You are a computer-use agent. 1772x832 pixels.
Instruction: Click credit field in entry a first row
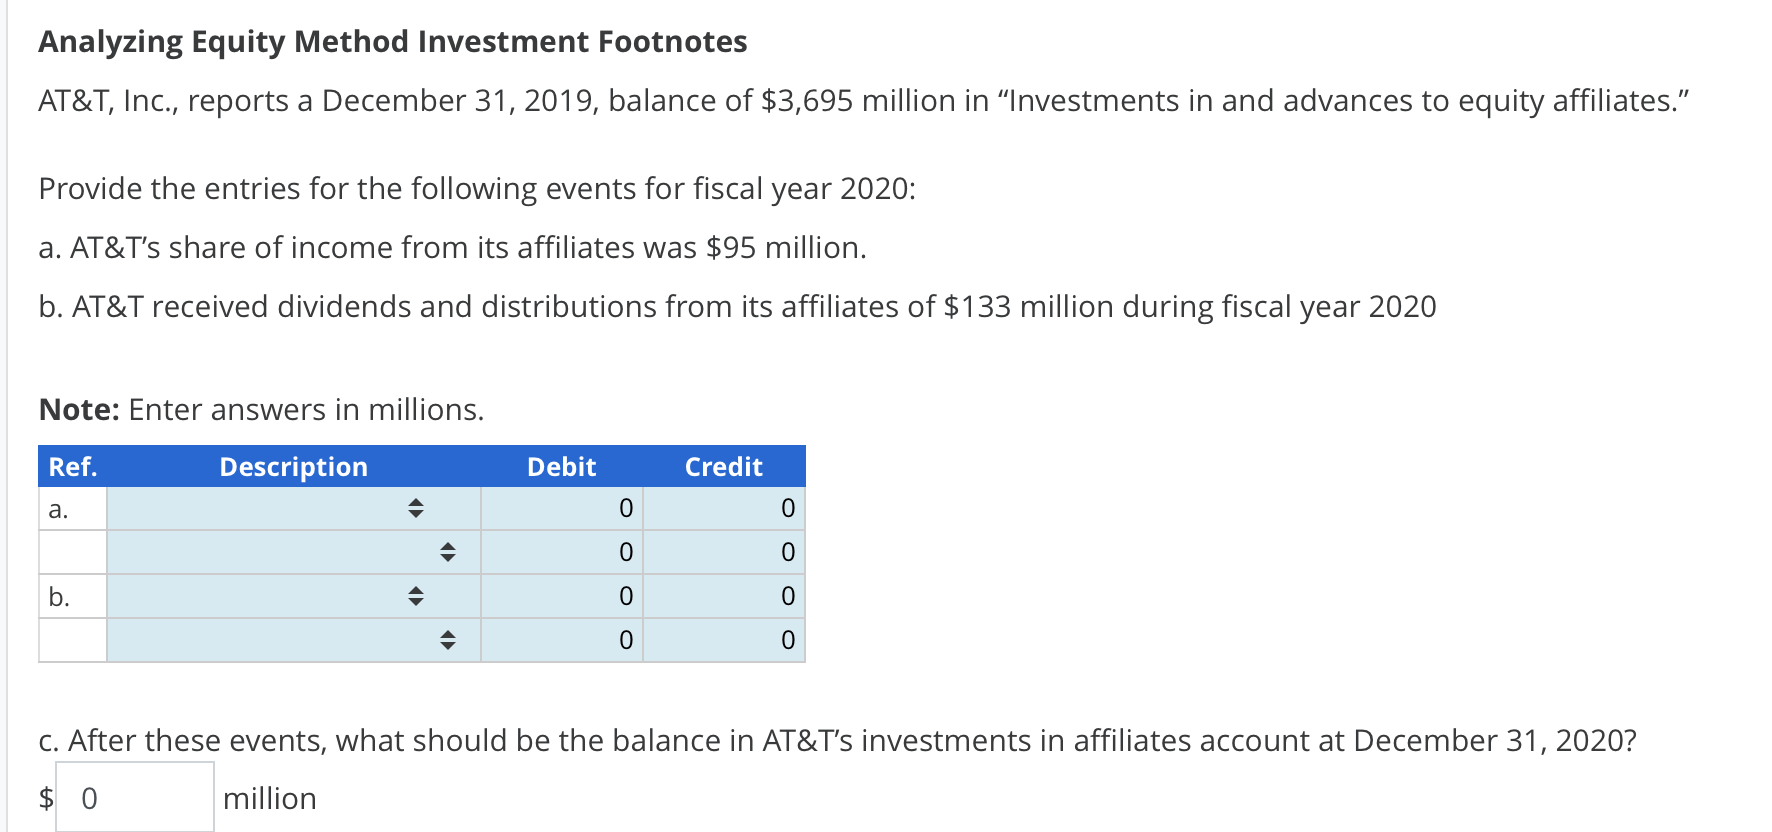click(724, 509)
